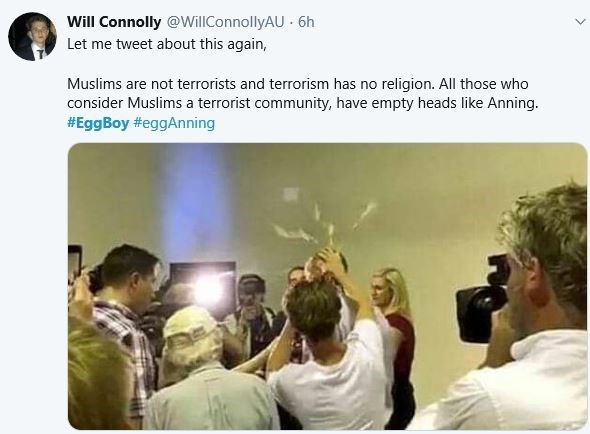590x434 pixels.
Task: Click the line mentioning "empty heads like Anning"
Action: (x=303, y=103)
